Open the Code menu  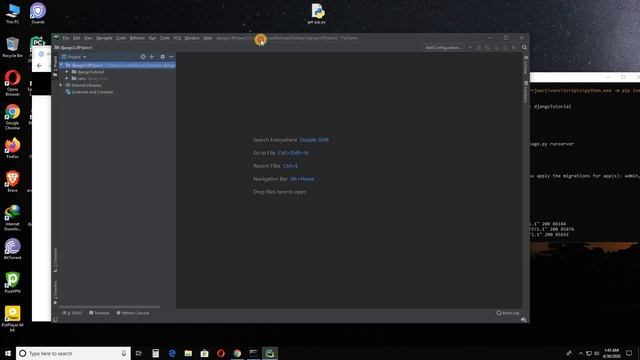pyautogui.click(x=121, y=38)
